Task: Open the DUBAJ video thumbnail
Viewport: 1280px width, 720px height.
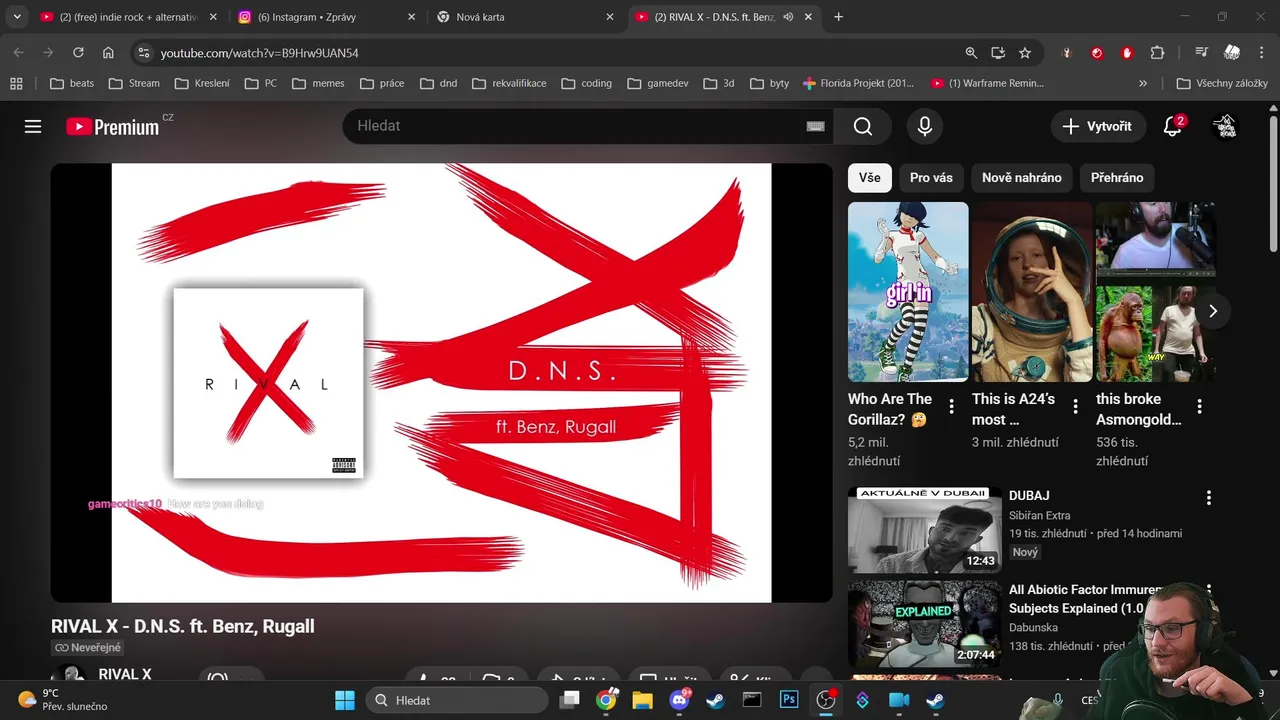Action: coord(925,530)
